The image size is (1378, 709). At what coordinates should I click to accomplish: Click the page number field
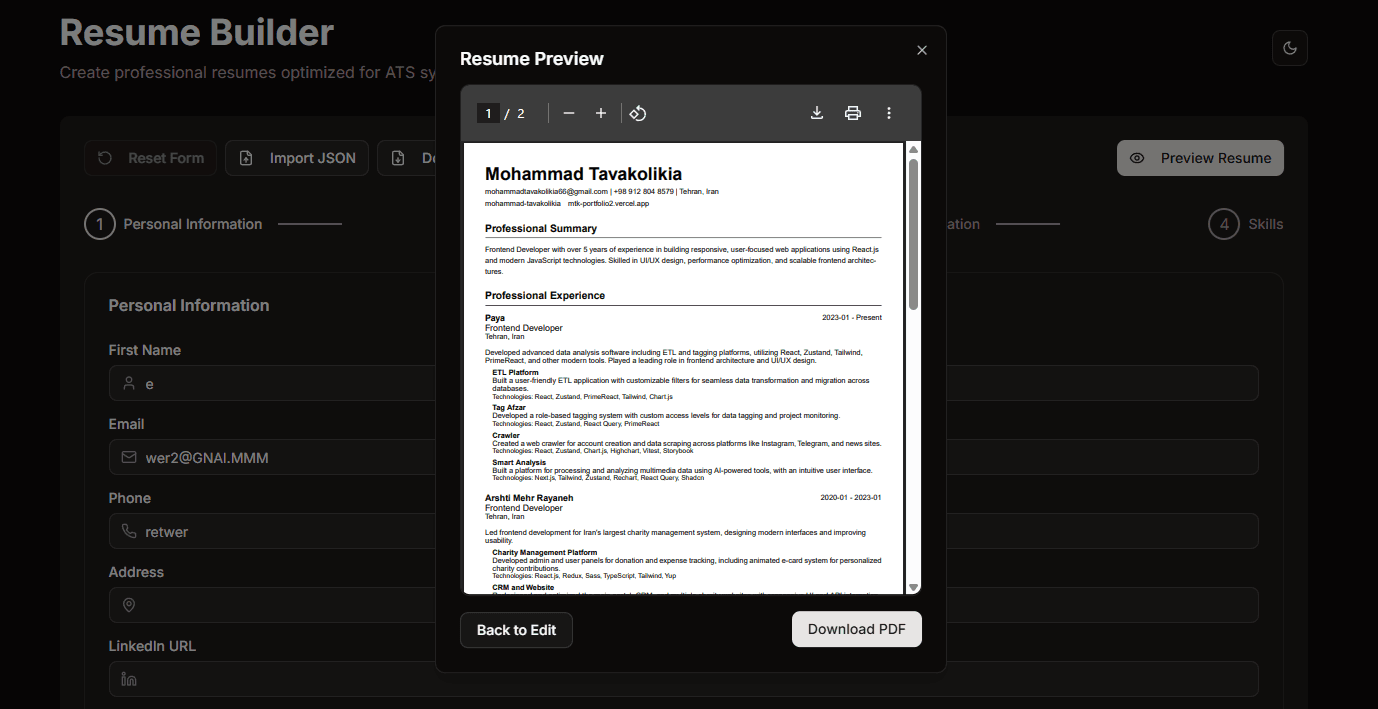tap(488, 113)
